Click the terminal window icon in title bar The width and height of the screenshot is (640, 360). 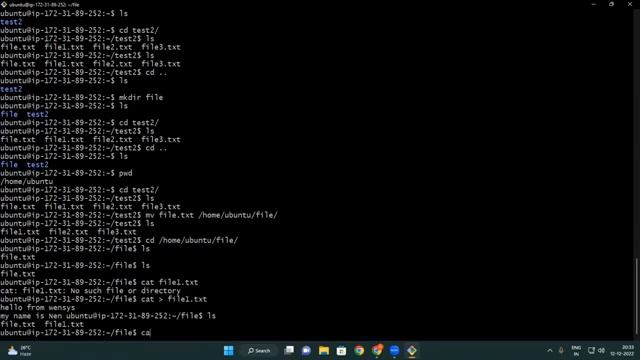[x=4, y=4]
